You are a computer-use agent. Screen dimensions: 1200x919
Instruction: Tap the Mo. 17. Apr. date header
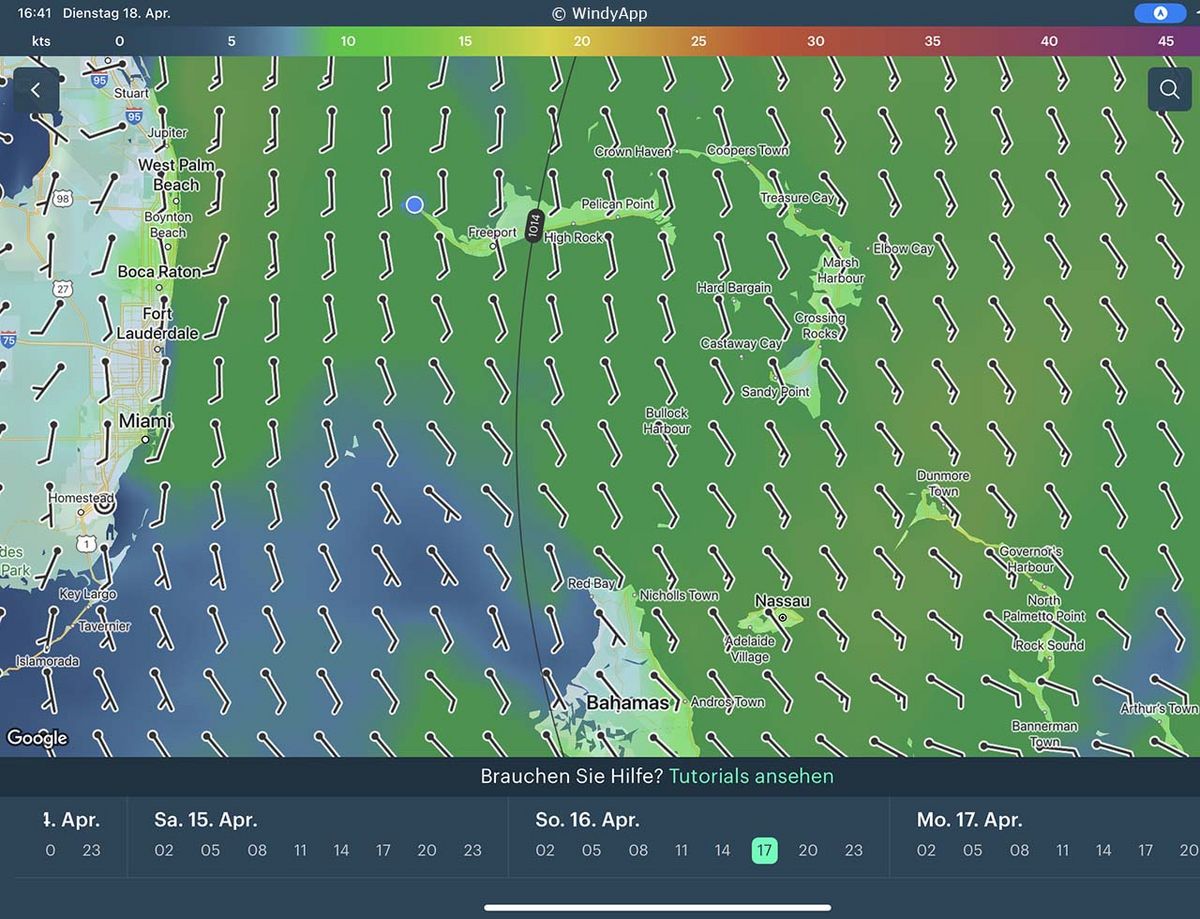[969, 820]
